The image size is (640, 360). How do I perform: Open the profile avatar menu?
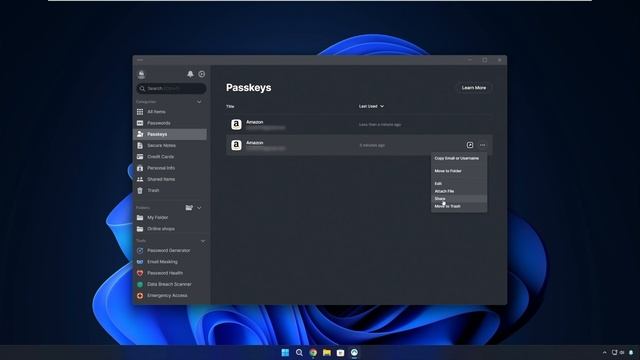click(x=141, y=74)
